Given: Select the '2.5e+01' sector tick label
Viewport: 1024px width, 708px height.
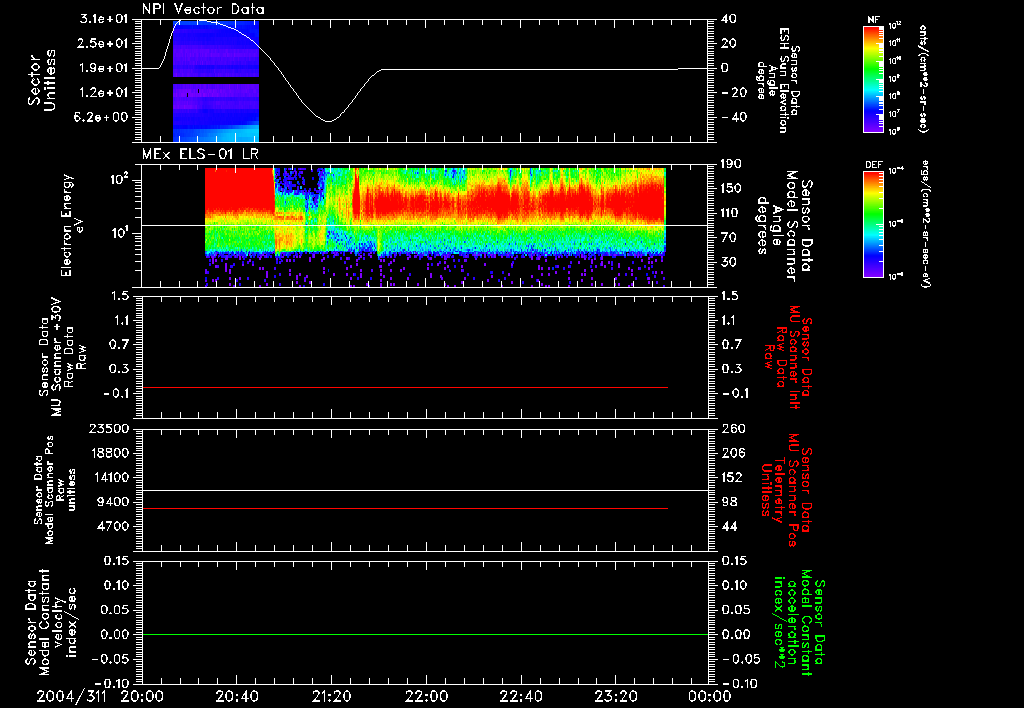Looking at the screenshot, I should point(104,43).
